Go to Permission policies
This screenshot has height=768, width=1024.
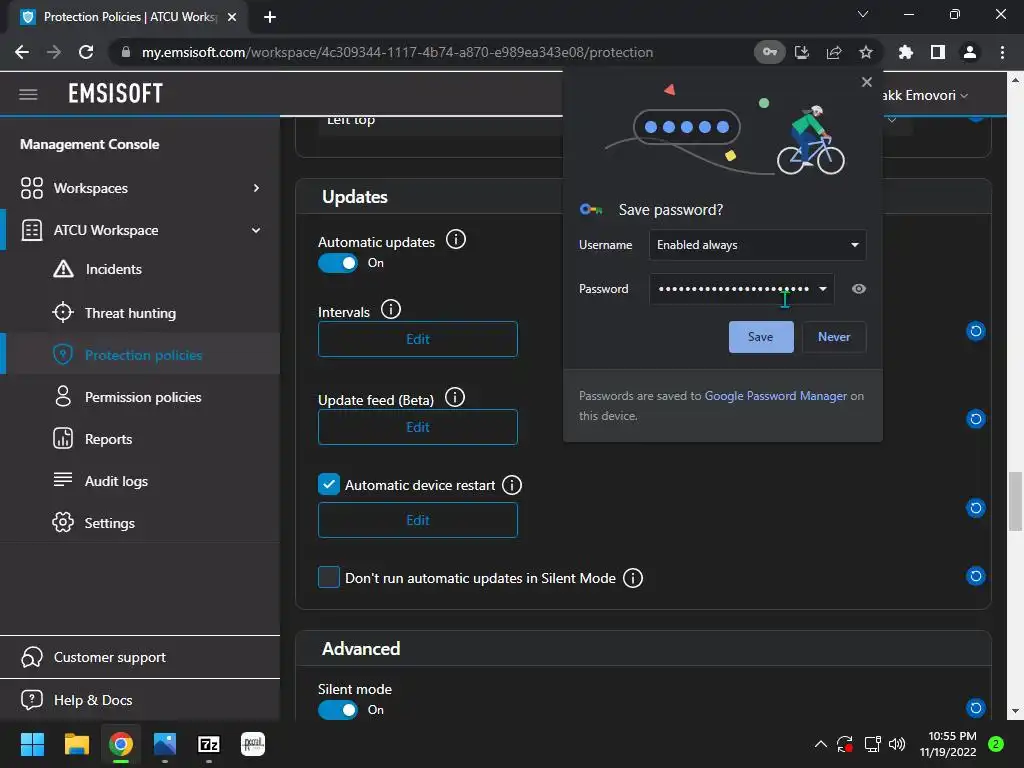tap(143, 397)
